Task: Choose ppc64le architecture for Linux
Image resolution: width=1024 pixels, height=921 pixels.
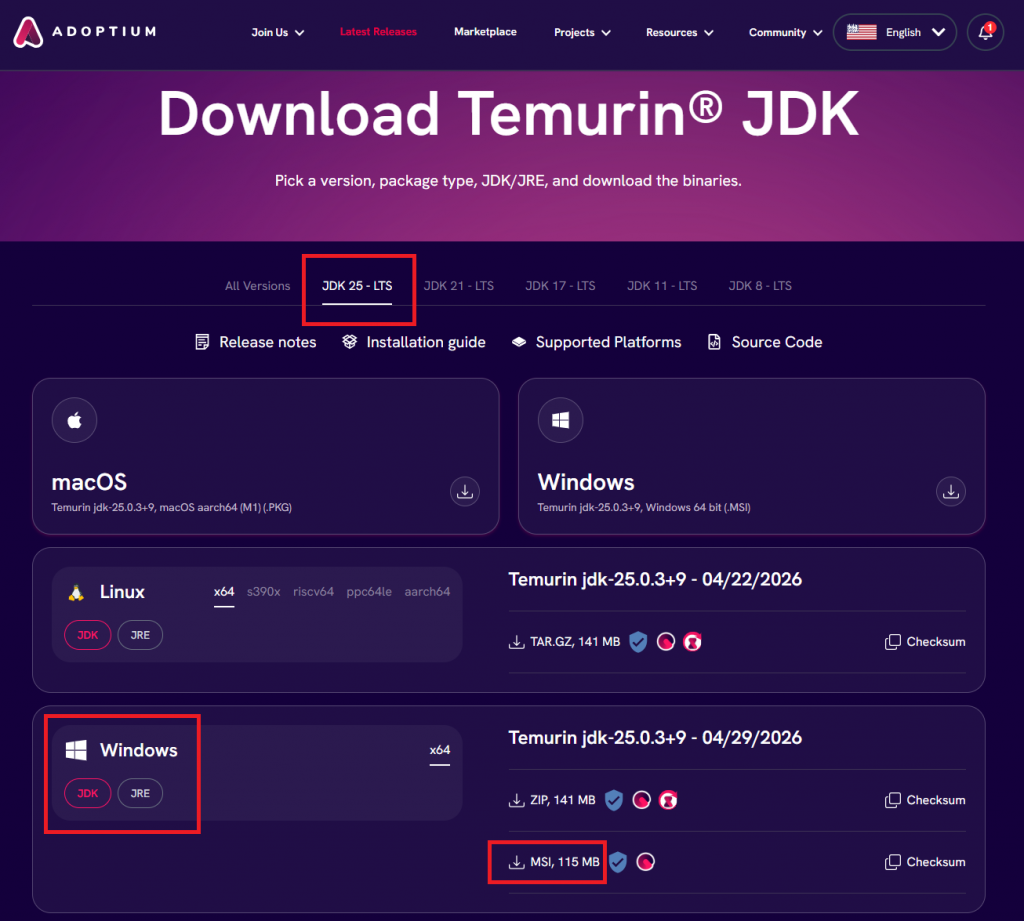Action: [369, 592]
